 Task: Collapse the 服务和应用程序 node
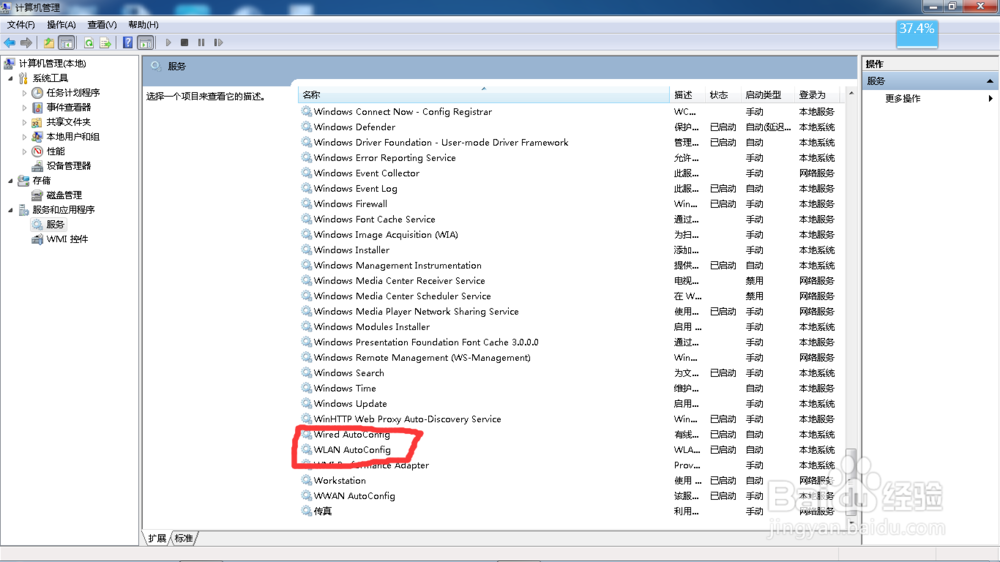10,210
